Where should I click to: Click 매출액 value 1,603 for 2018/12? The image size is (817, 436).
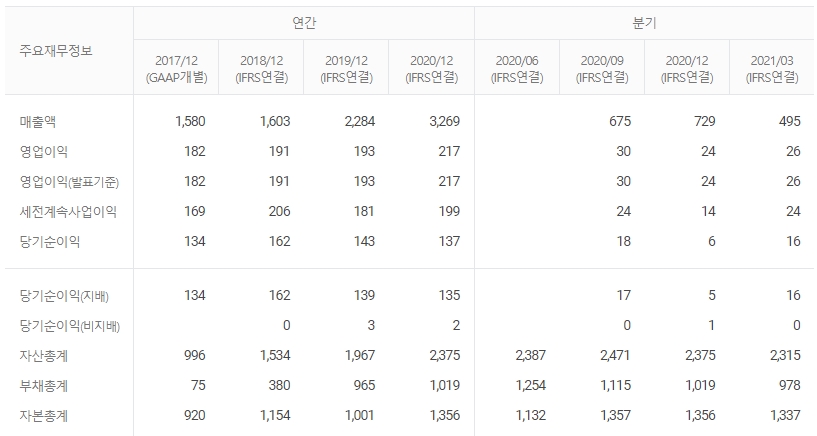(275, 121)
